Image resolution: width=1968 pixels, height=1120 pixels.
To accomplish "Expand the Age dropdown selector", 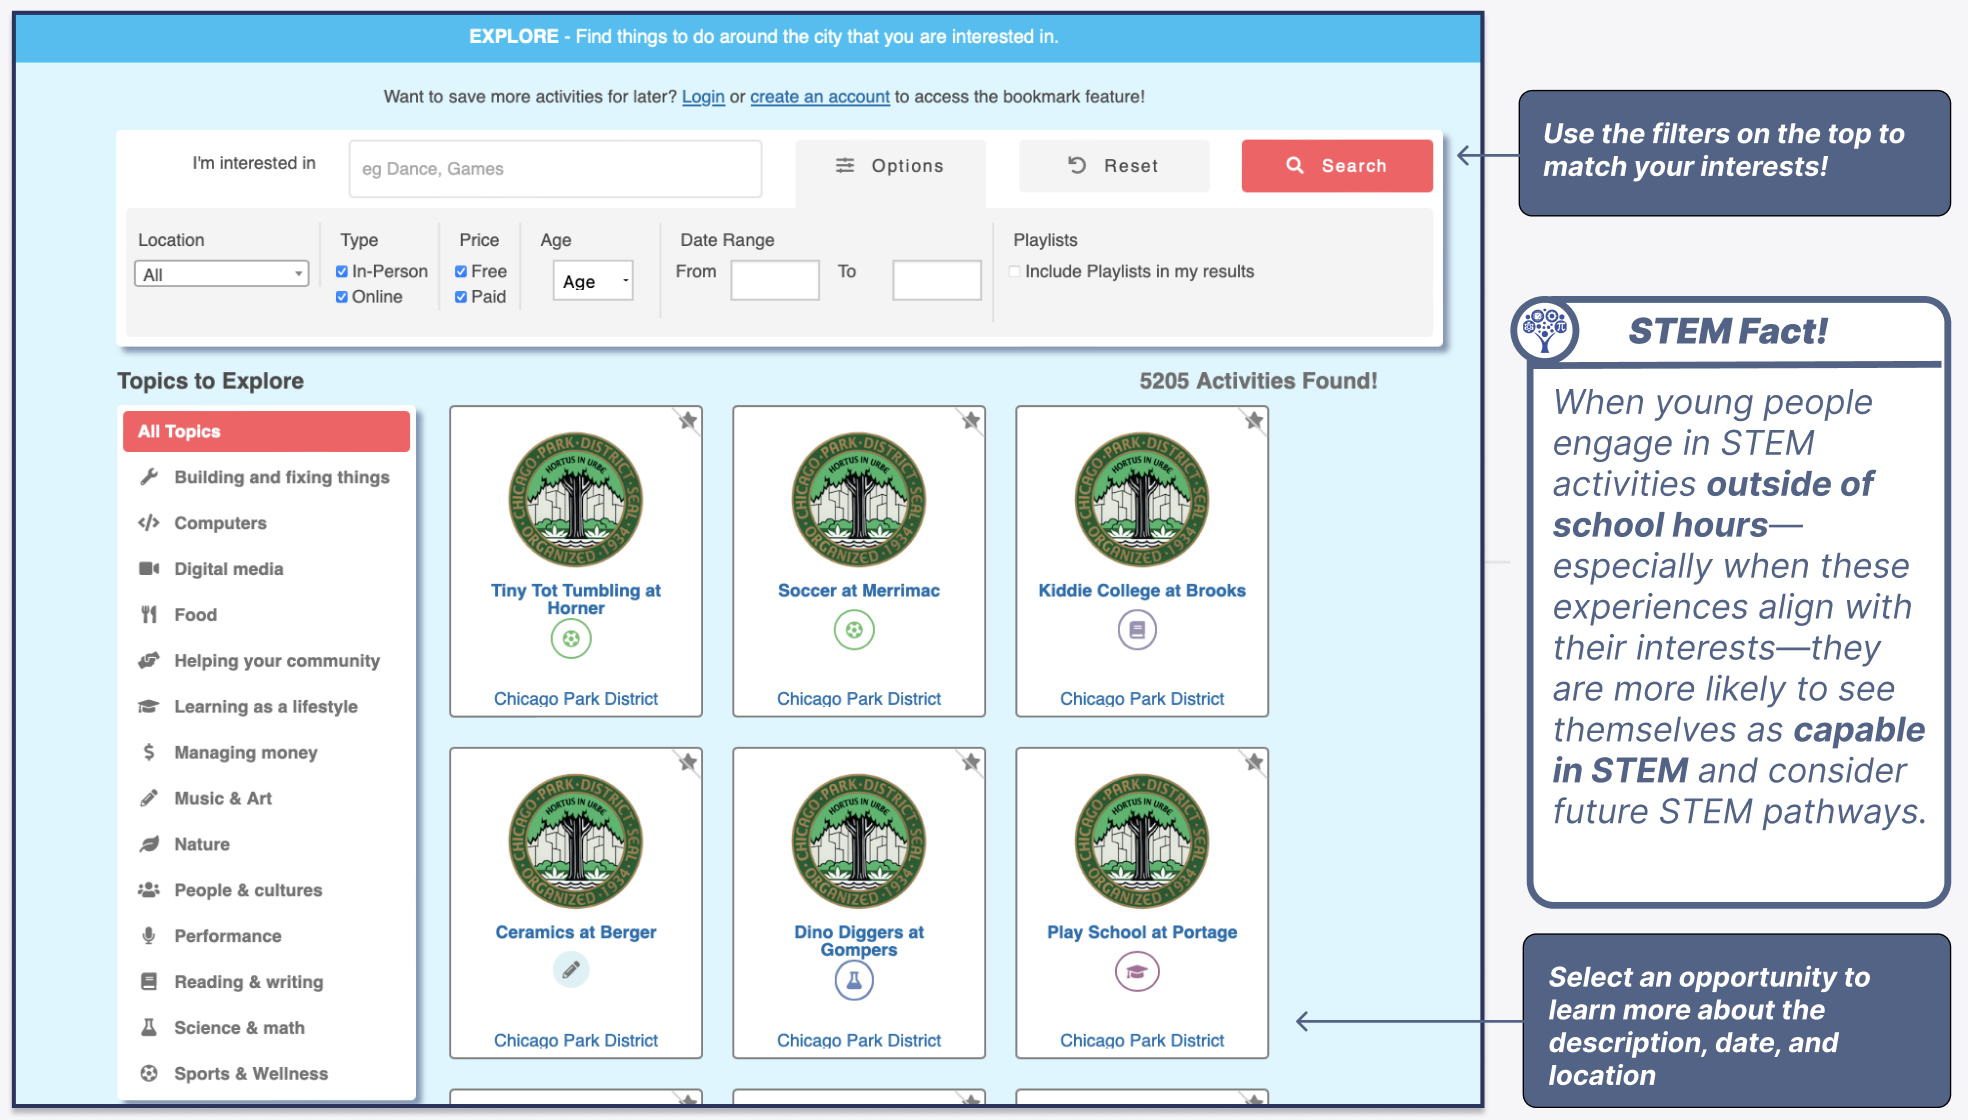I will tap(594, 281).
